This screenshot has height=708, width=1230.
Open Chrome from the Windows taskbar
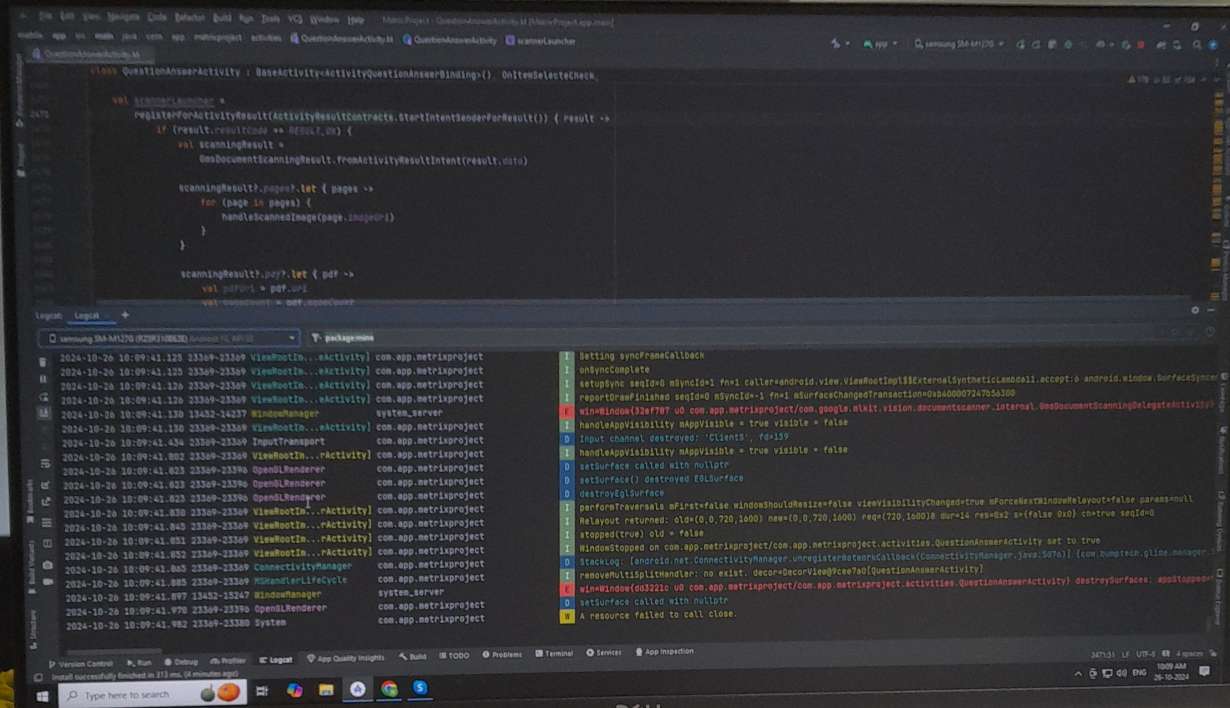389,689
